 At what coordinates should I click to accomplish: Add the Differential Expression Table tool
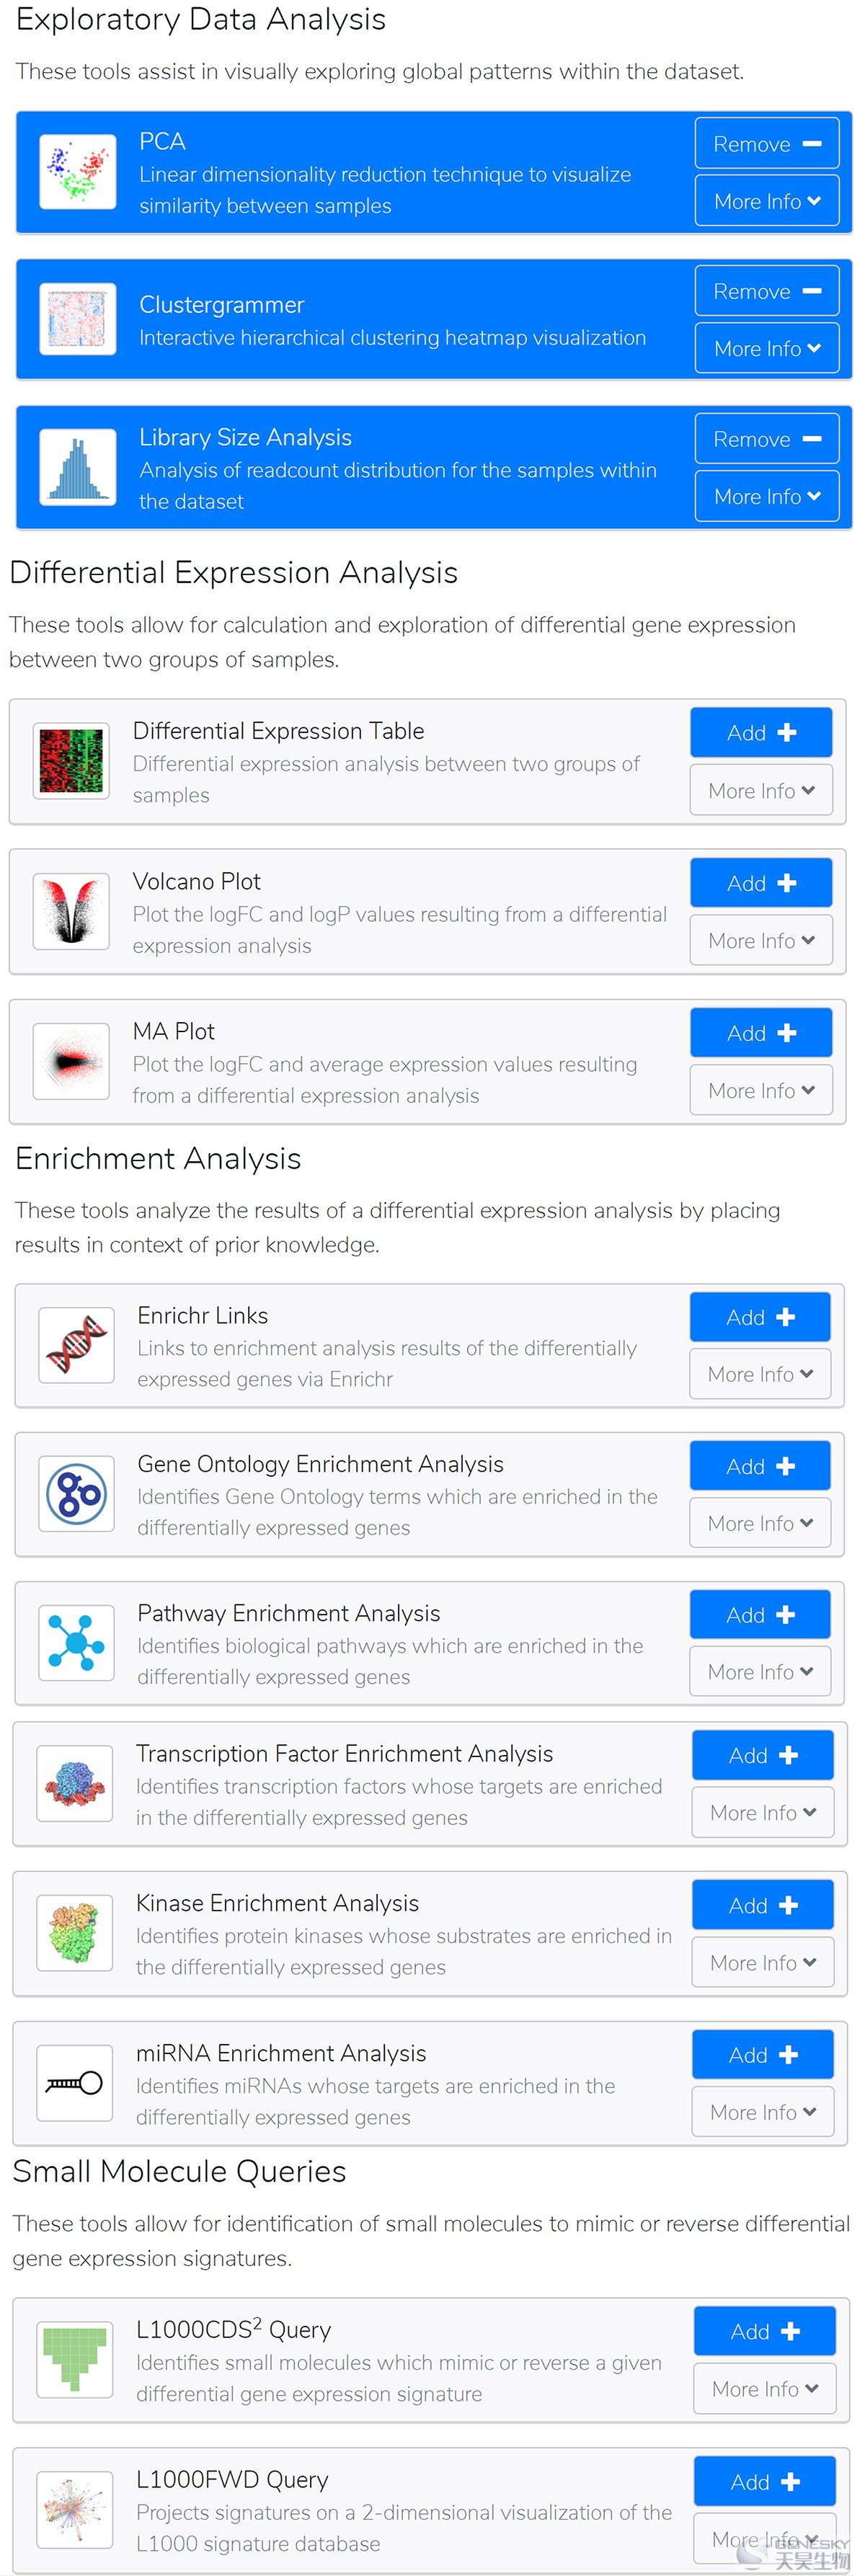(761, 732)
